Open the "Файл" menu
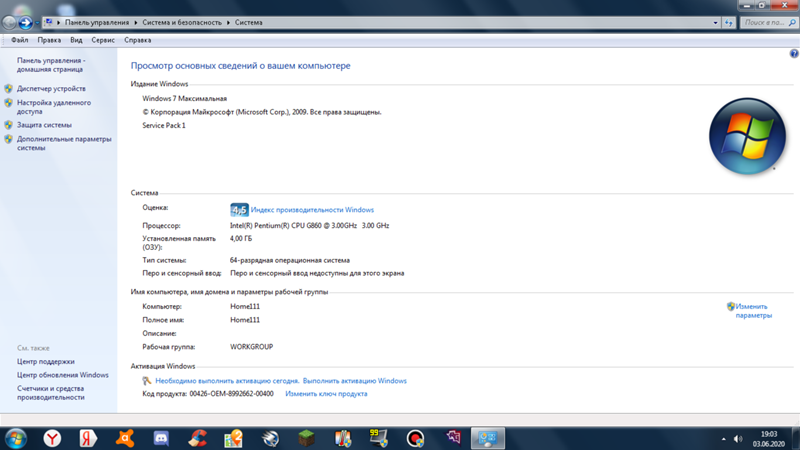Viewport: 800px width, 450px height. [20, 40]
